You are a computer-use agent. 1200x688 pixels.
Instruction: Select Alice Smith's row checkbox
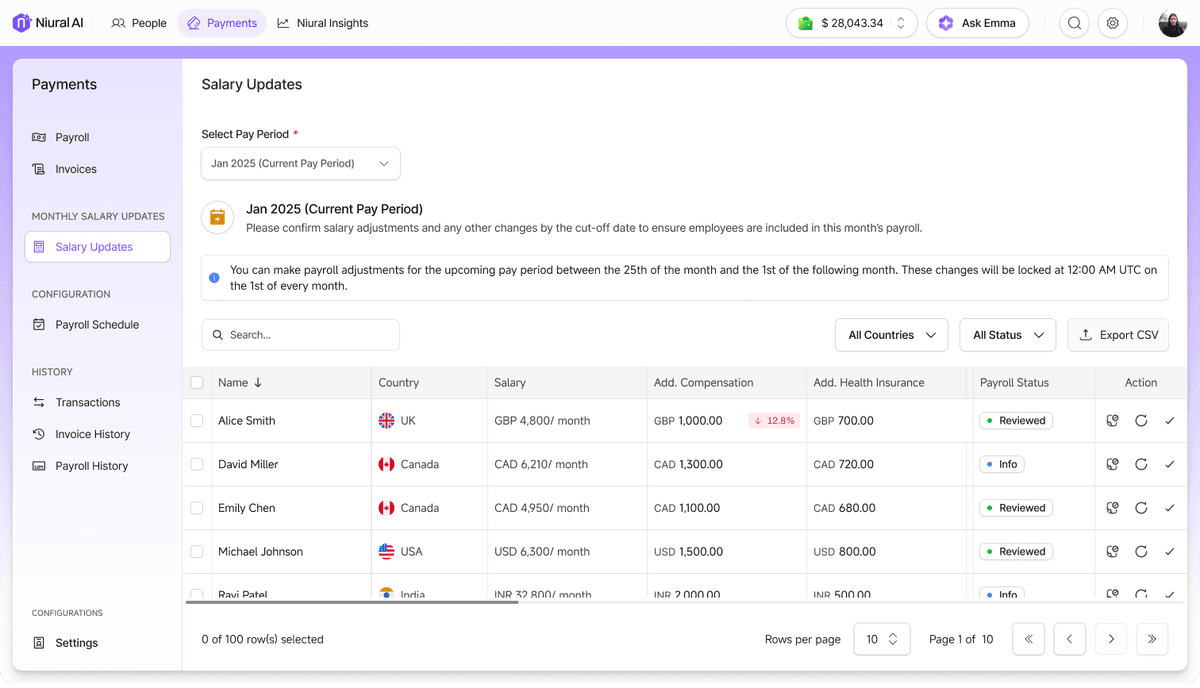click(197, 421)
